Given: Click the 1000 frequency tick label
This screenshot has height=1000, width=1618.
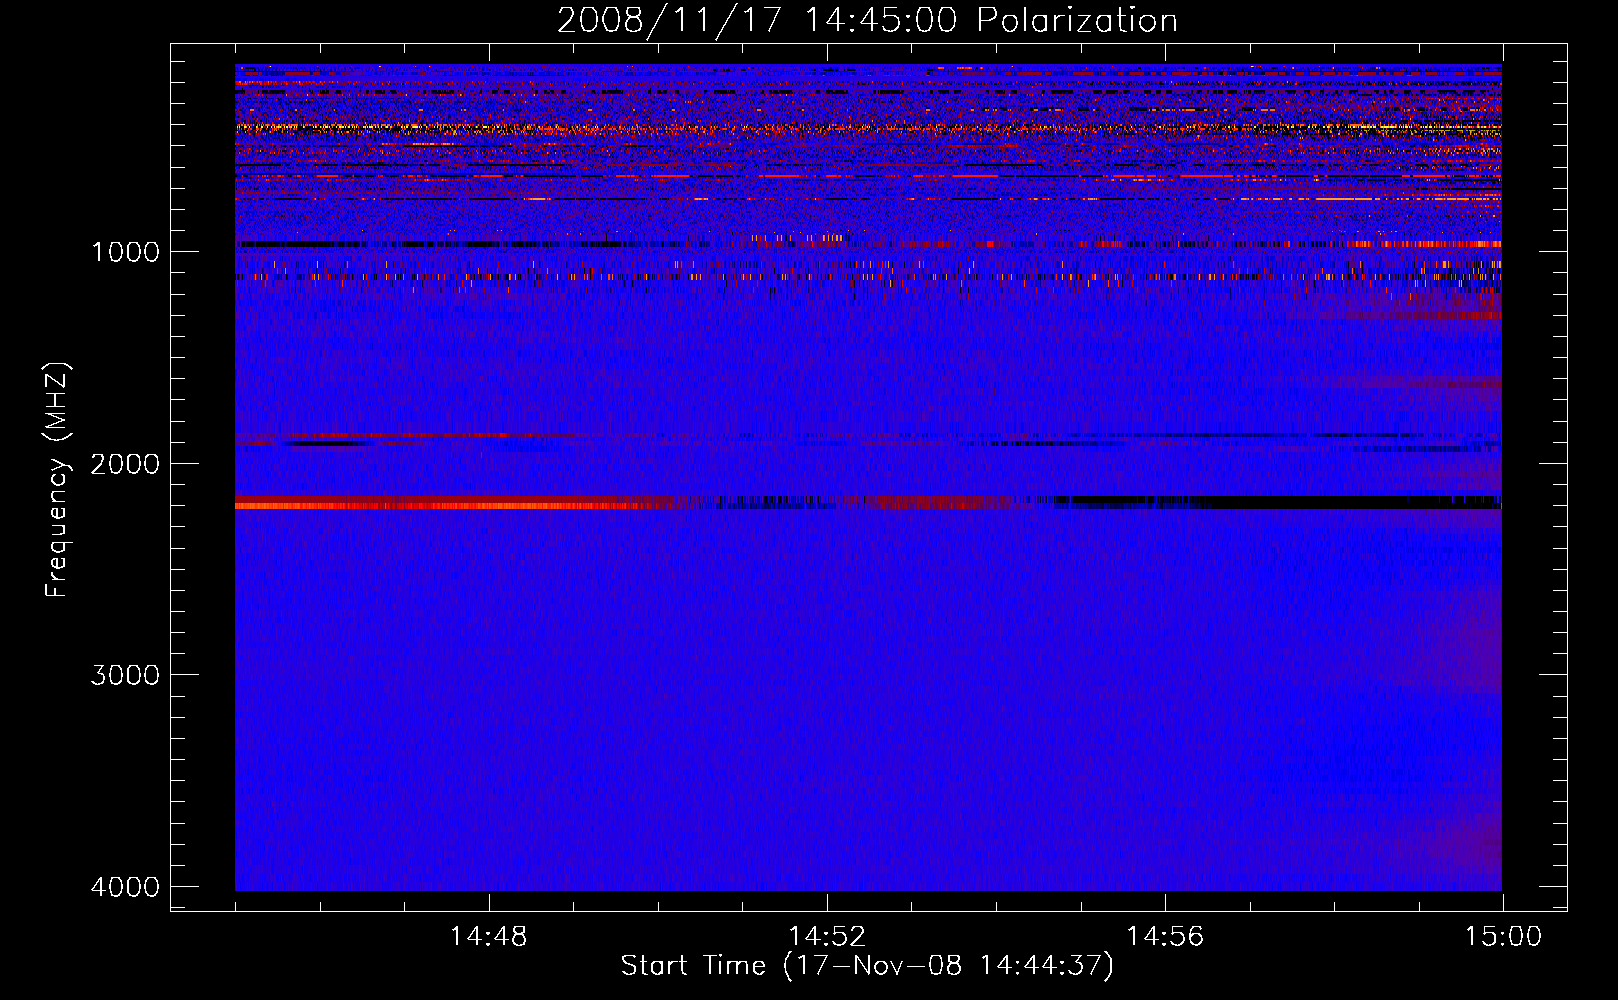Looking at the screenshot, I should click(125, 251).
